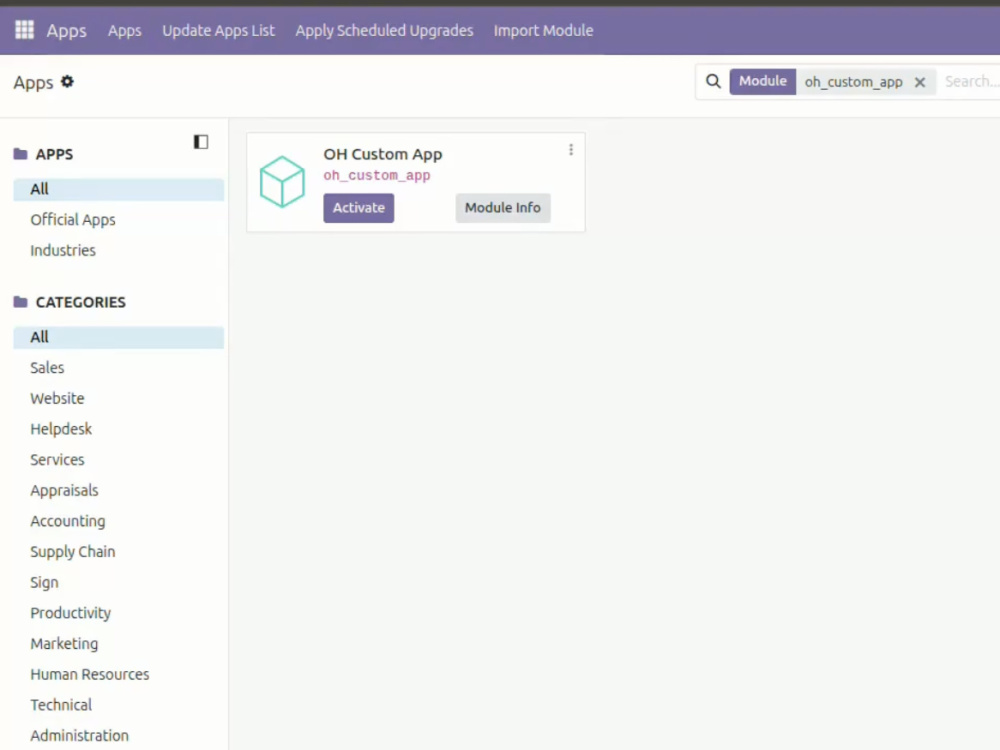Click Import Module menu
The width and height of the screenshot is (1000, 750).
(543, 31)
